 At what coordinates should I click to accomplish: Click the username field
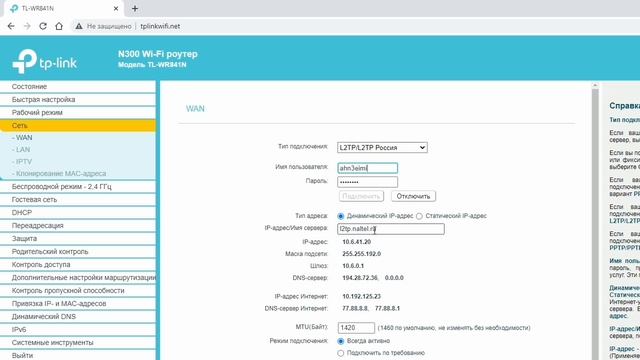pos(367,168)
